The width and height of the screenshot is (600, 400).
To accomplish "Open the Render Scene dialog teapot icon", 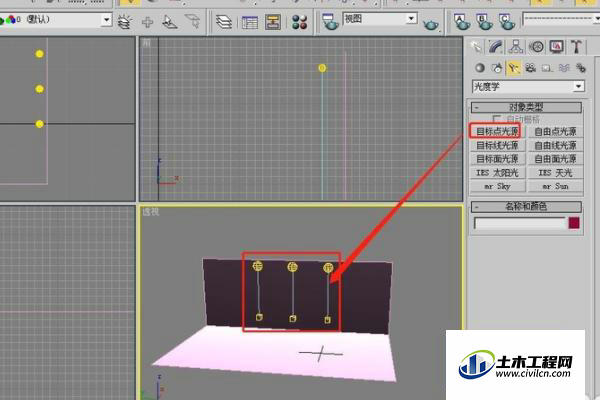I will pyautogui.click(x=330, y=21).
